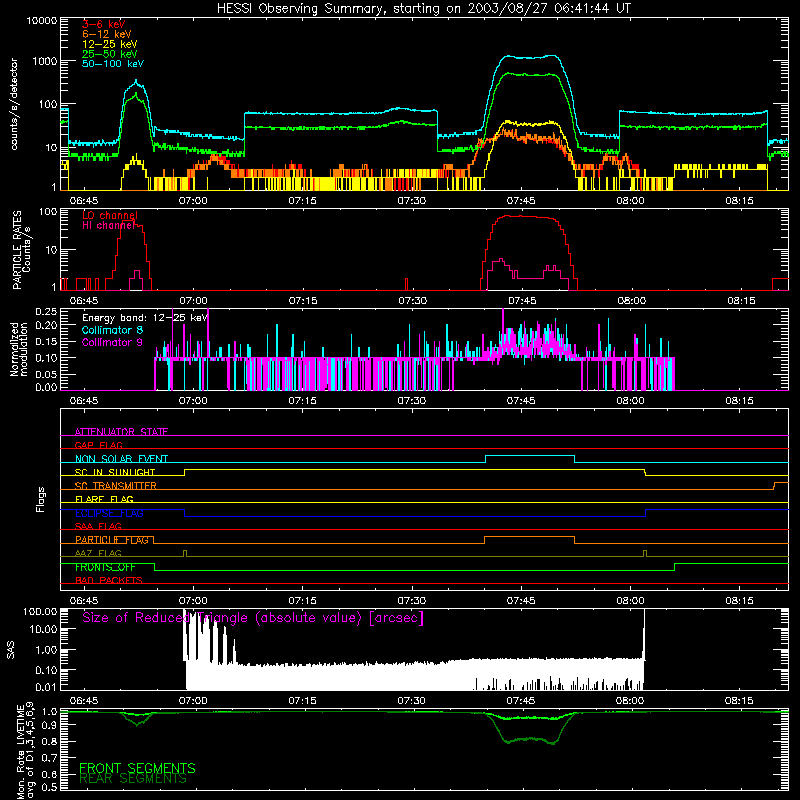The width and height of the screenshot is (800, 800).
Task: Select the BAD_PACKETS flag label
Action: [x=109, y=581]
